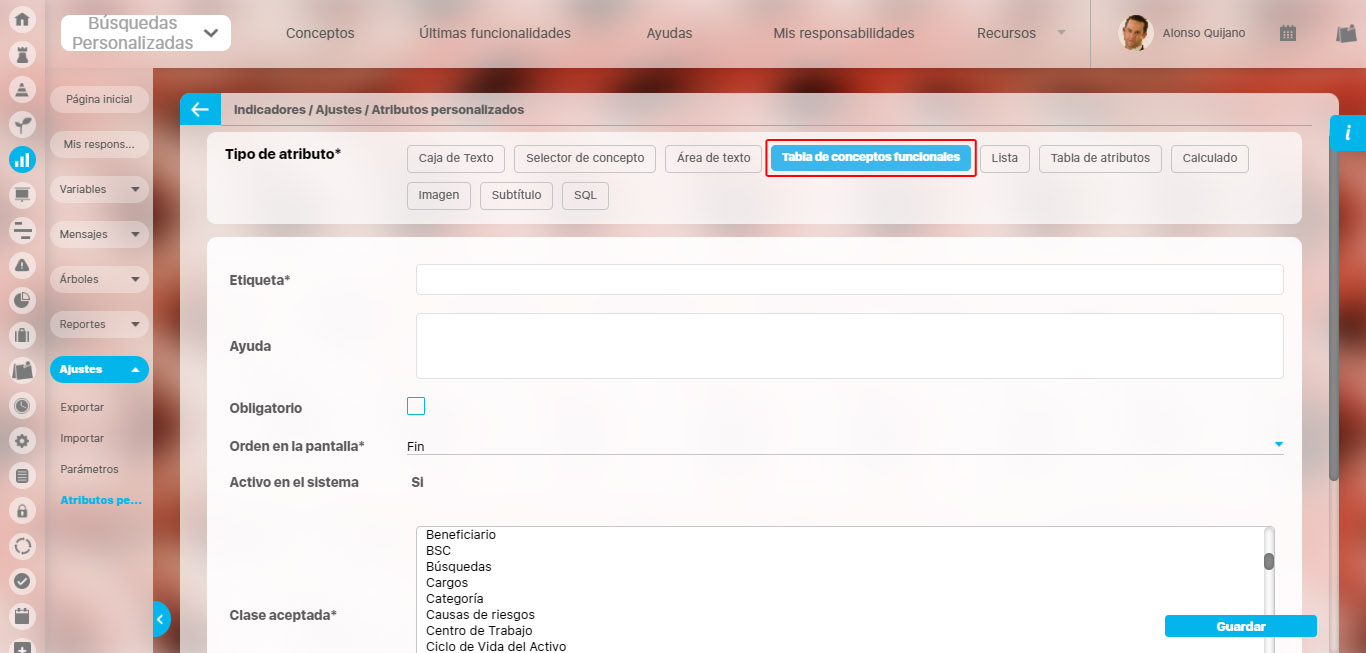
Task: Click the Etiqueta text field
Action: pyautogui.click(x=849, y=280)
